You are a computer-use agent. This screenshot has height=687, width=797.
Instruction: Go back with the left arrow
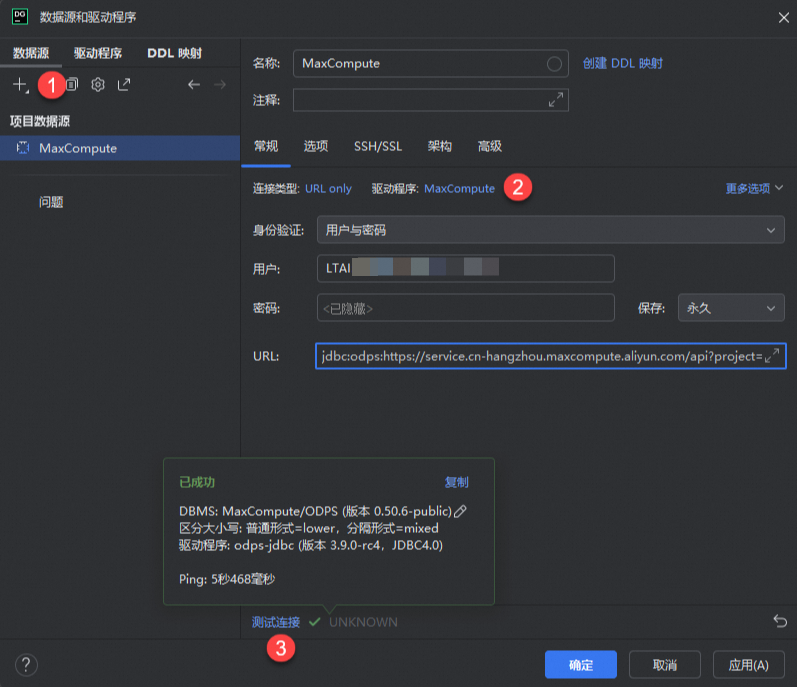pyautogui.click(x=194, y=84)
